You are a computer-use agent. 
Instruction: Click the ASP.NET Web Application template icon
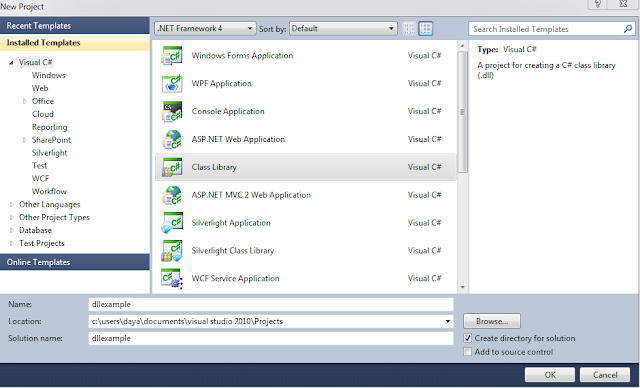(x=172, y=139)
